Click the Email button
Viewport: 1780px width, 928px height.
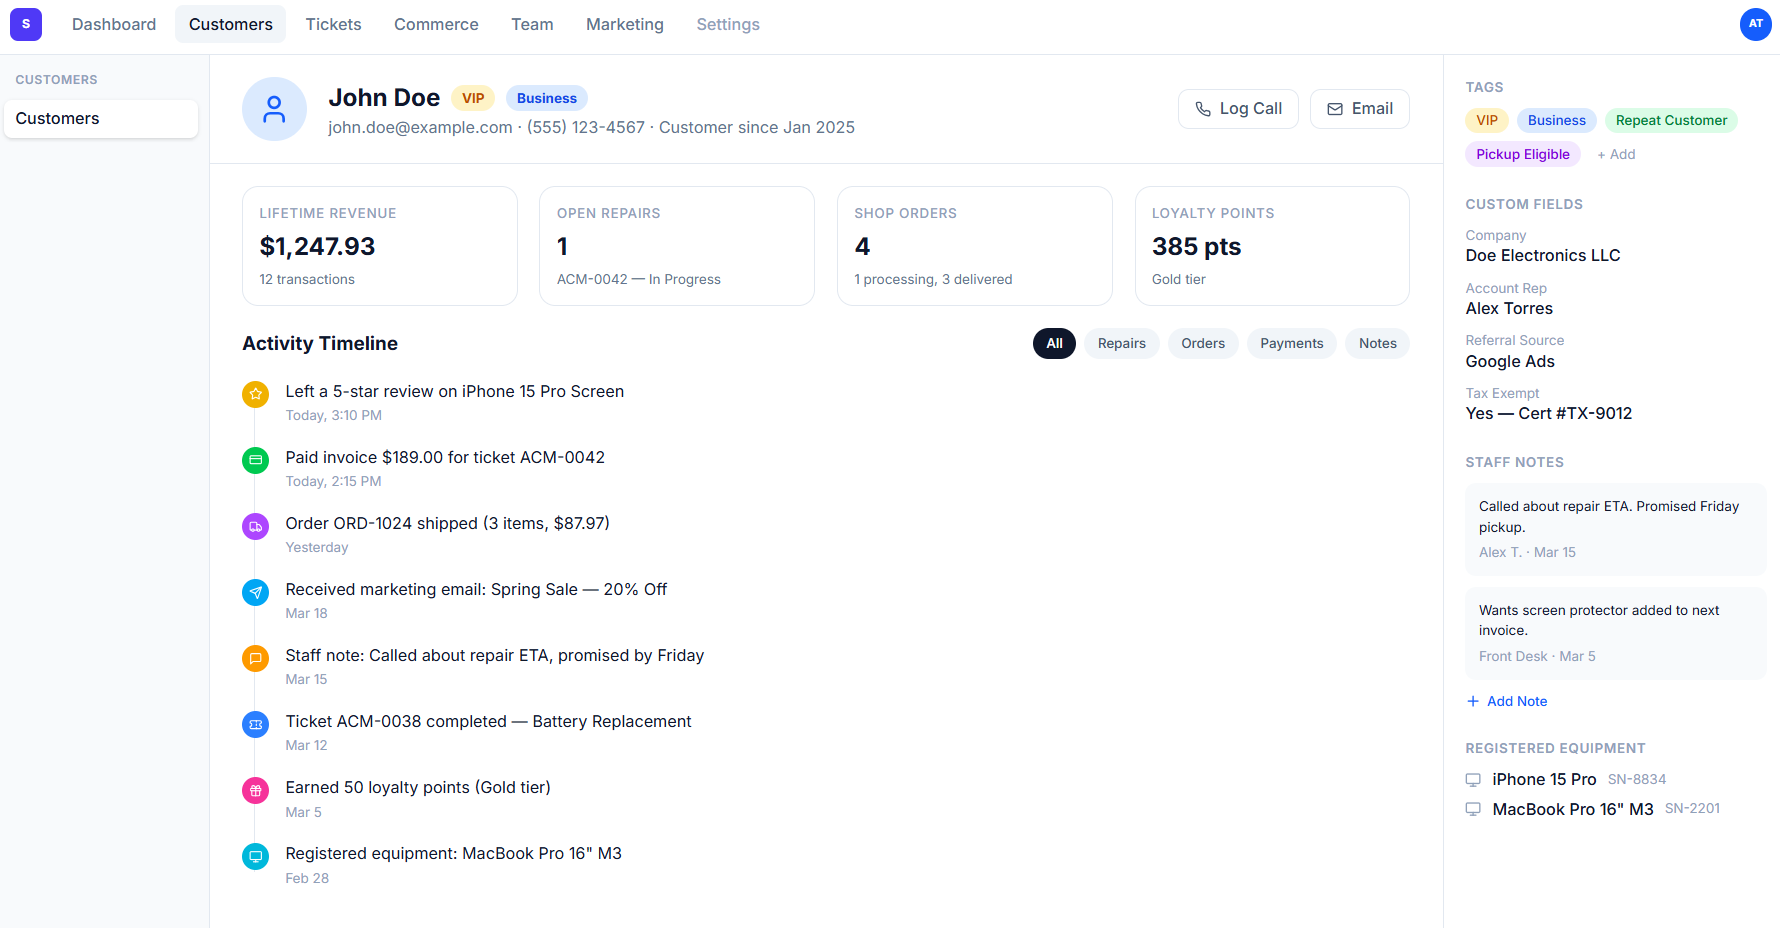pyautogui.click(x=1359, y=109)
